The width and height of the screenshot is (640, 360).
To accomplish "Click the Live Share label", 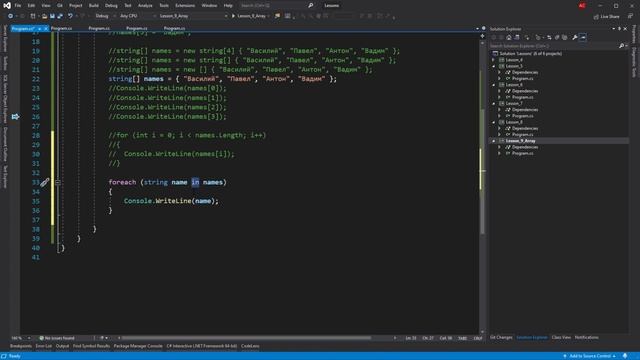I will 610,16.
